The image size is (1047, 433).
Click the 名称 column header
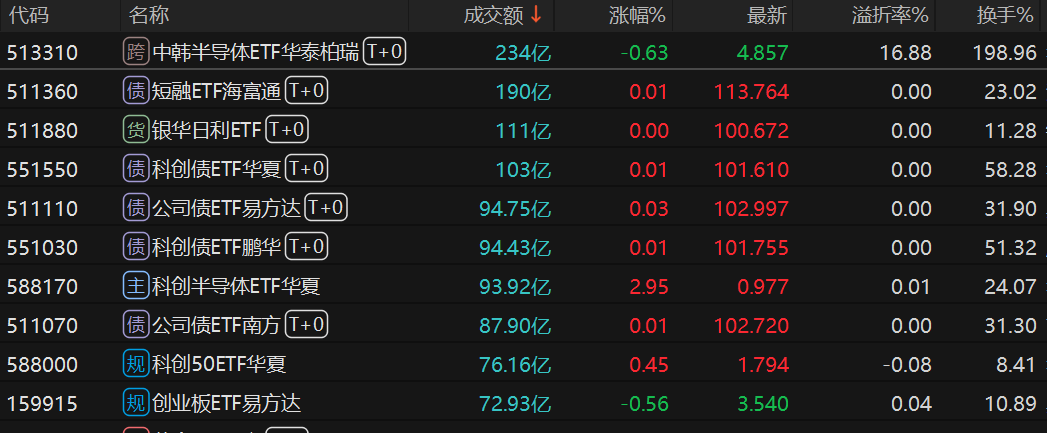(x=149, y=15)
